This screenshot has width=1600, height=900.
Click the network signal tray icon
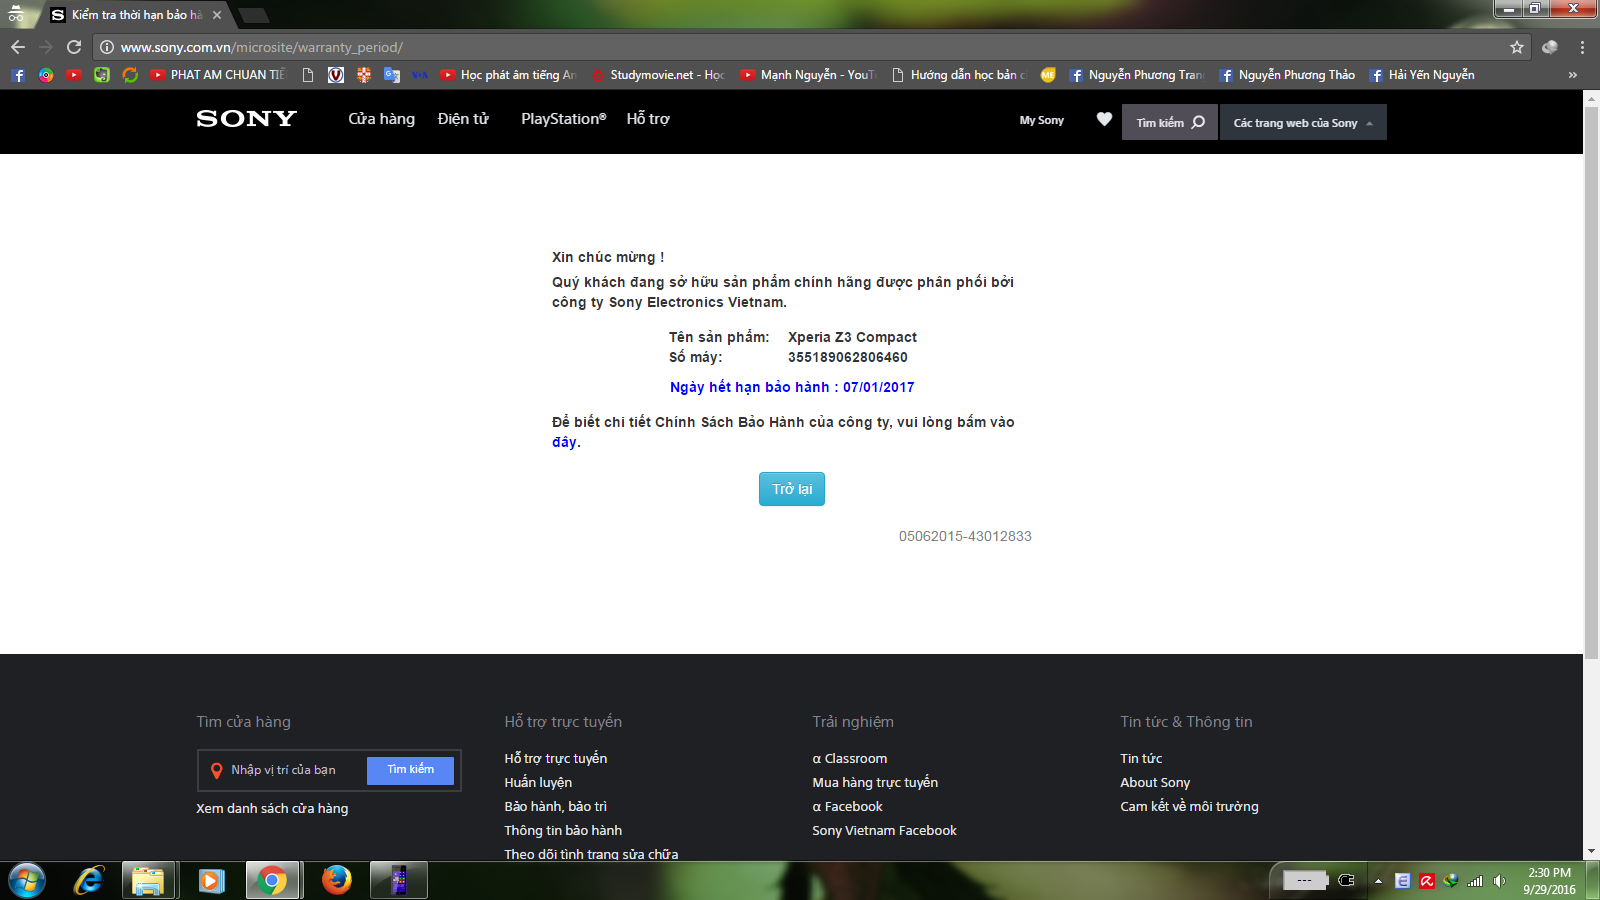pyautogui.click(x=1475, y=881)
